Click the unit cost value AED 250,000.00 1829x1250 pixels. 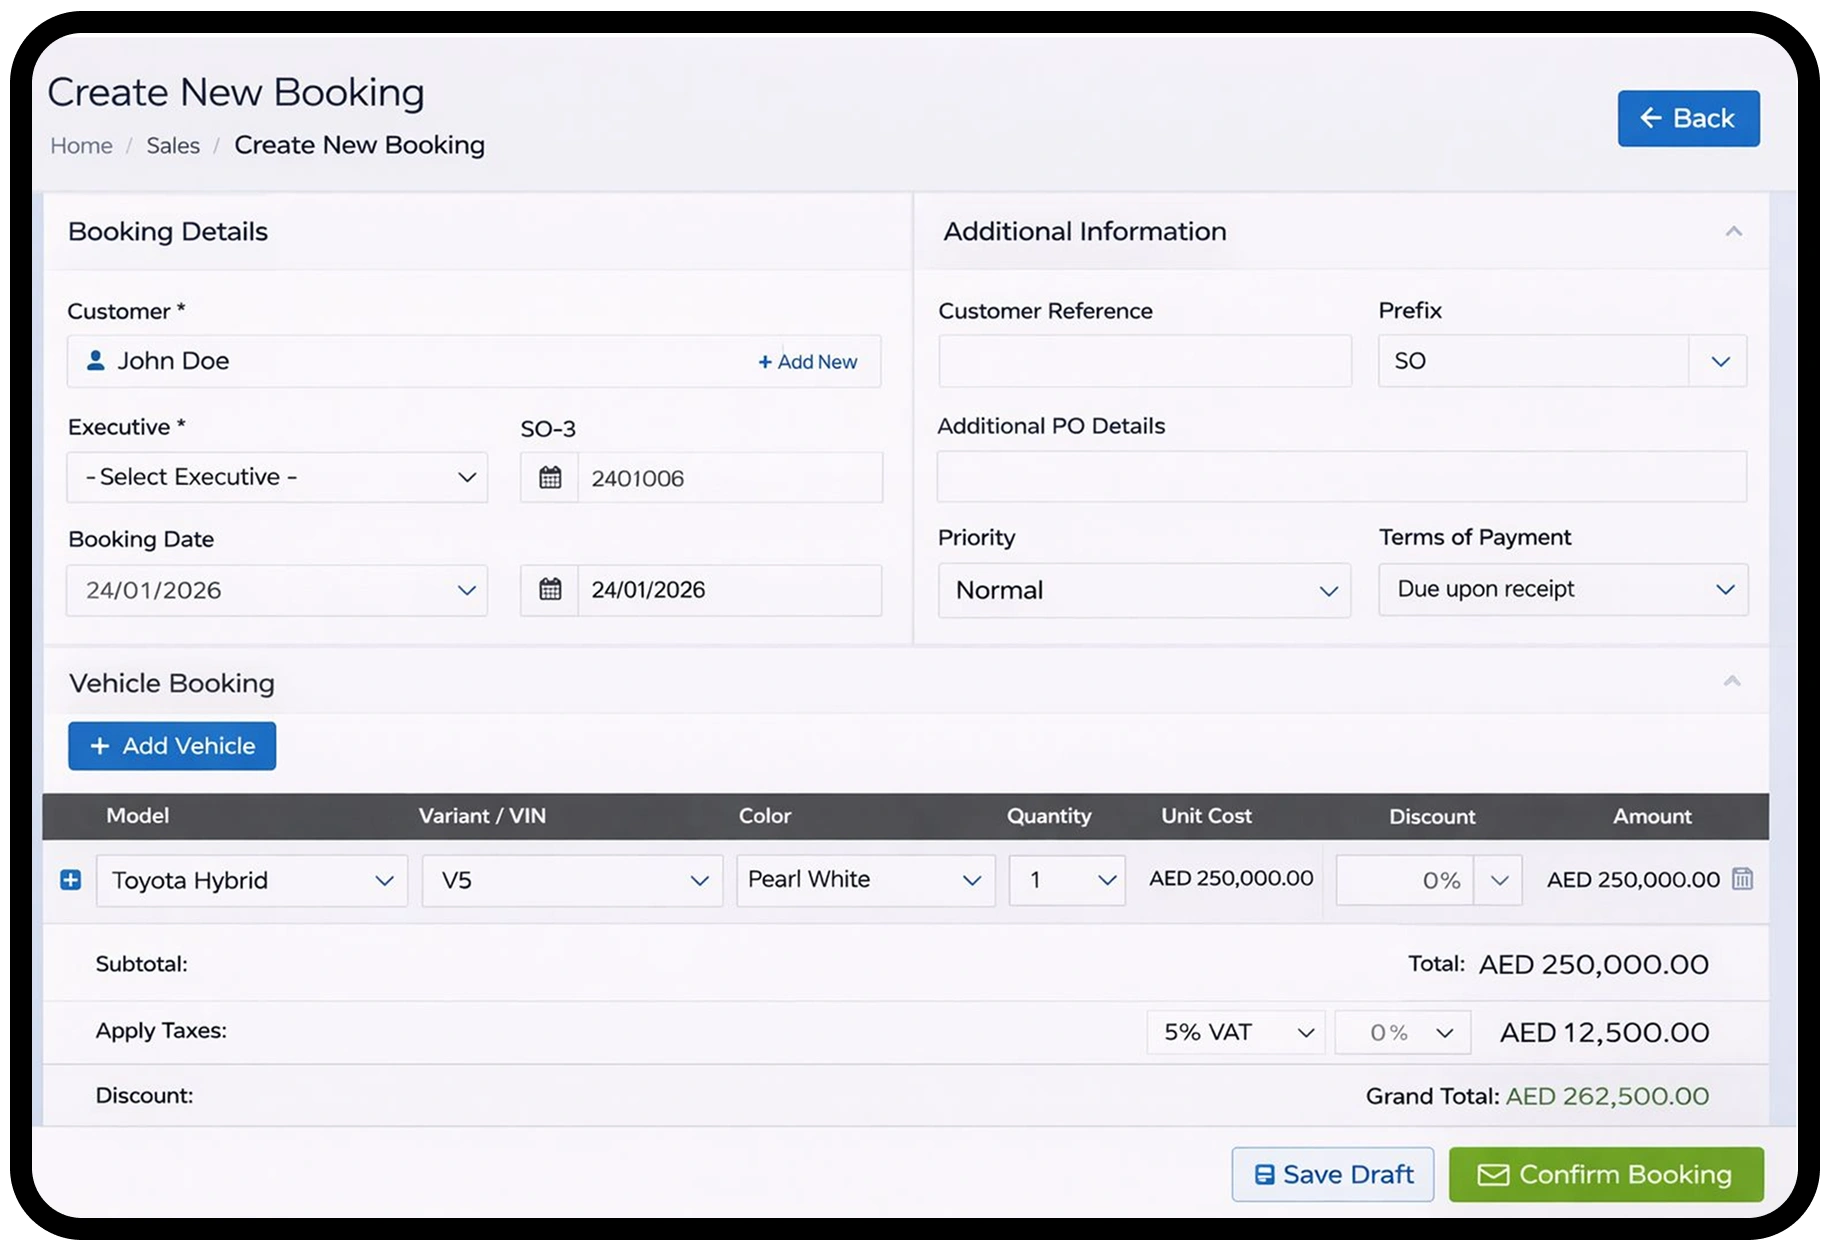coord(1231,878)
